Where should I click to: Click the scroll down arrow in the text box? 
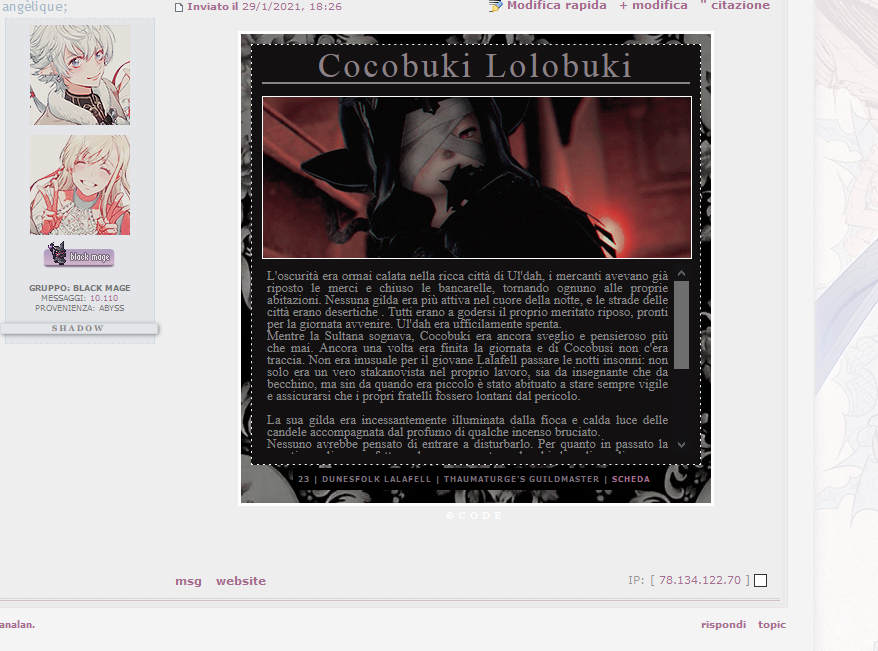coord(681,445)
